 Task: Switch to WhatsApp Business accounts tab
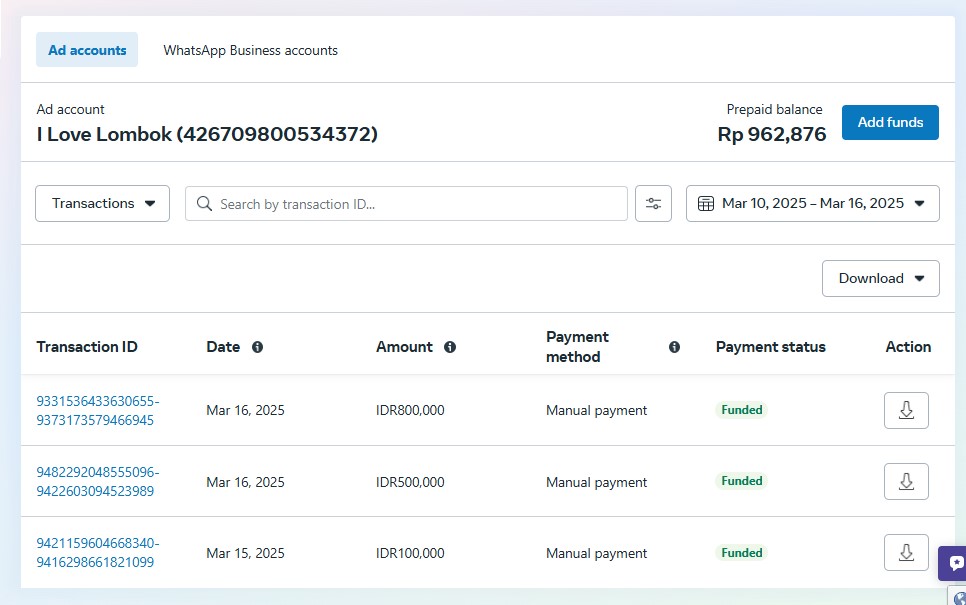tap(250, 50)
